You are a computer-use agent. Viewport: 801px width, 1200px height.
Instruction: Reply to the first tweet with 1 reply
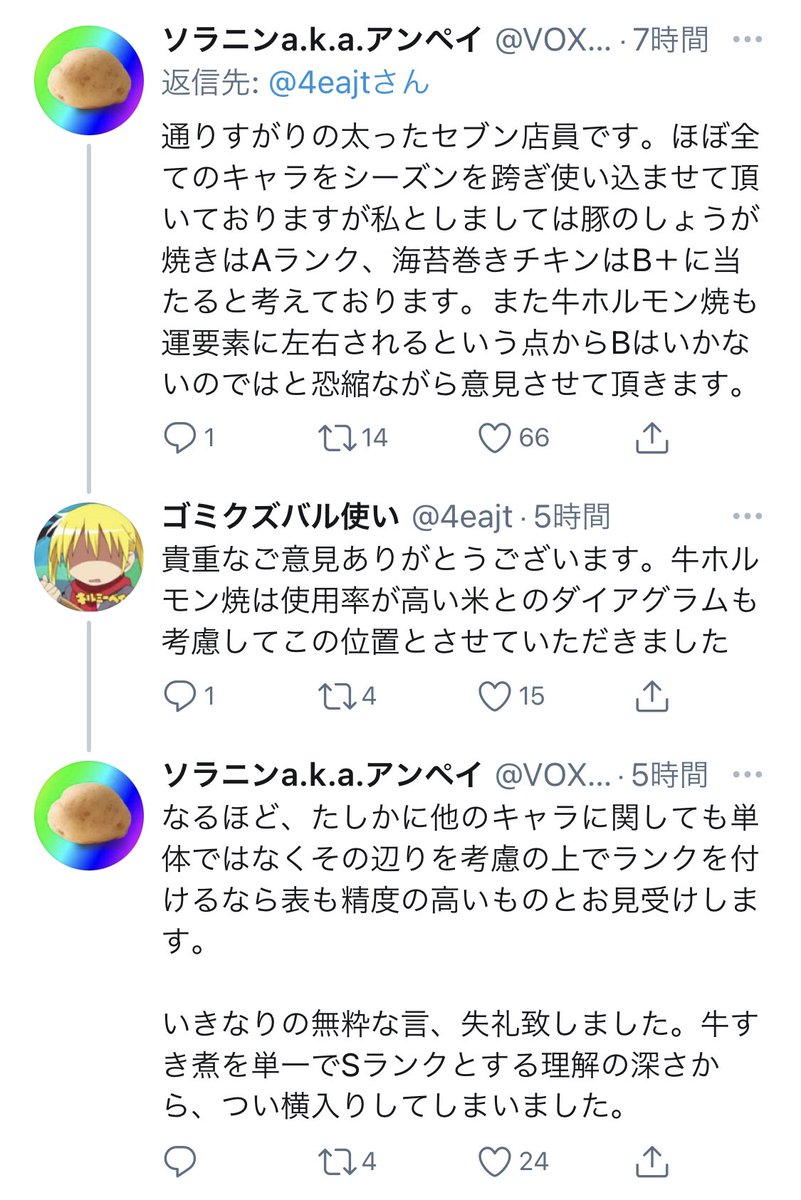click(178, 437)
